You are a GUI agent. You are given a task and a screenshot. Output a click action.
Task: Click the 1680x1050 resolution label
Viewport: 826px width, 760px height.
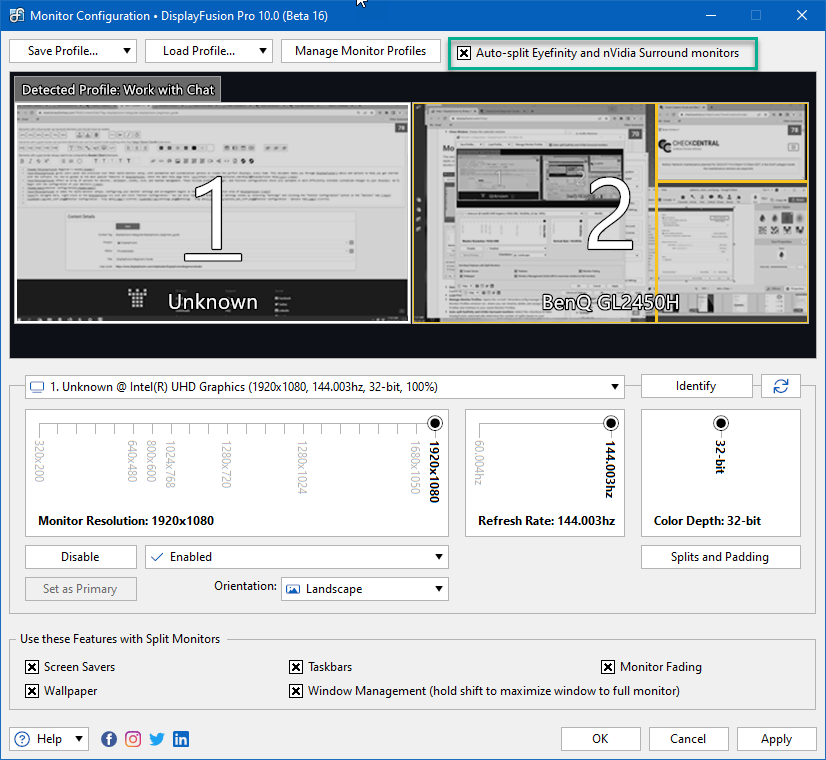[415, 468]
